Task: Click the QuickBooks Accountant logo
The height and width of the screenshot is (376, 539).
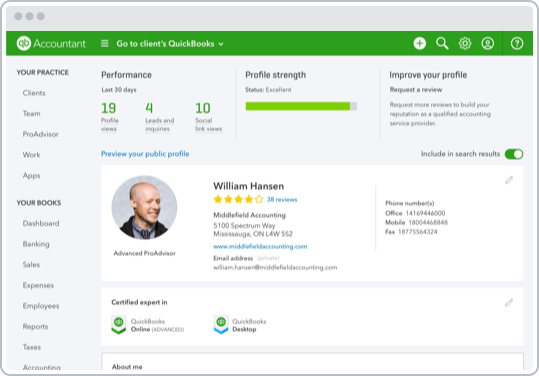Action: click(x=51, y=44)
